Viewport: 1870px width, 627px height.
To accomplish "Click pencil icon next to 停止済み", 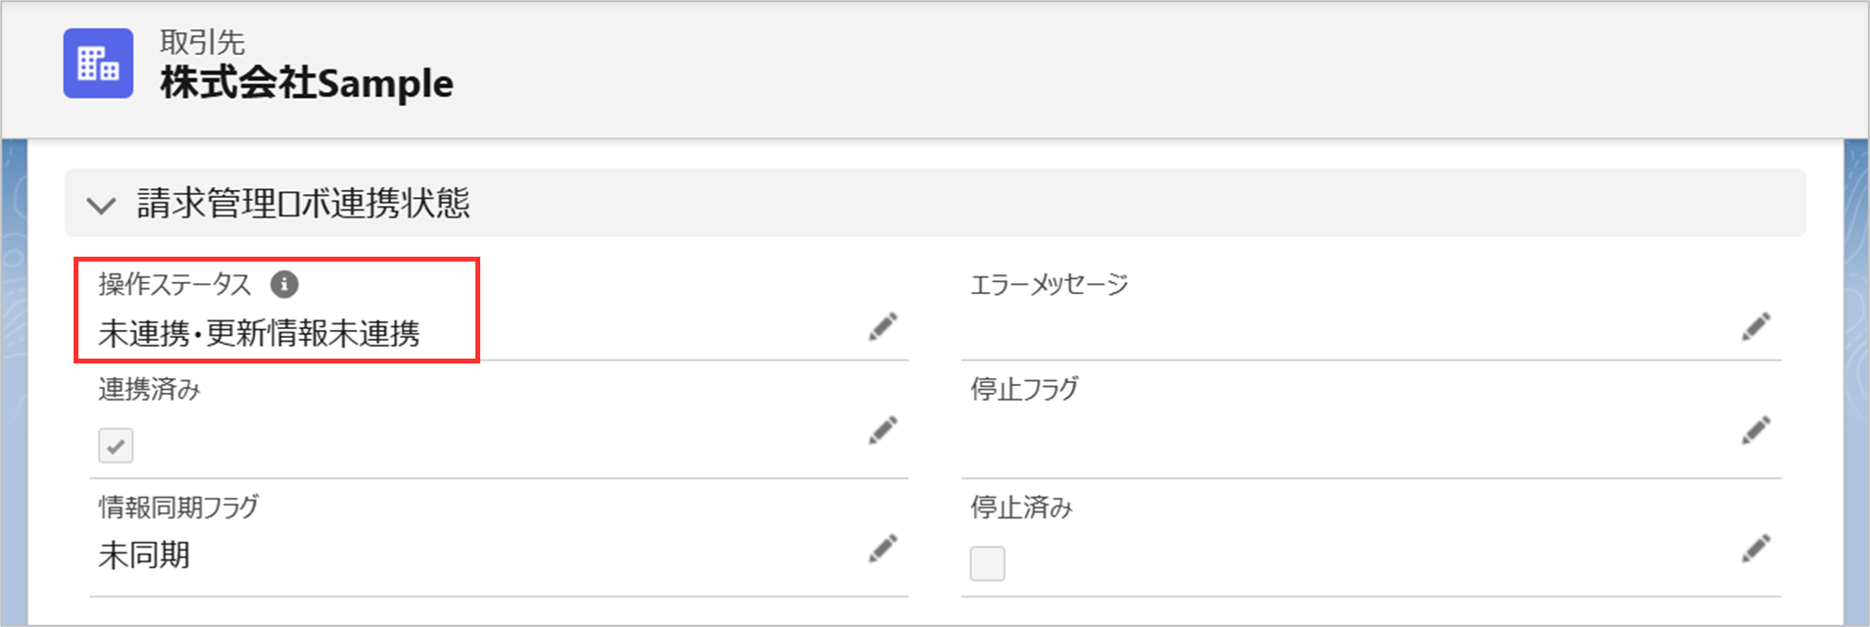I will tap(1755, 549).
